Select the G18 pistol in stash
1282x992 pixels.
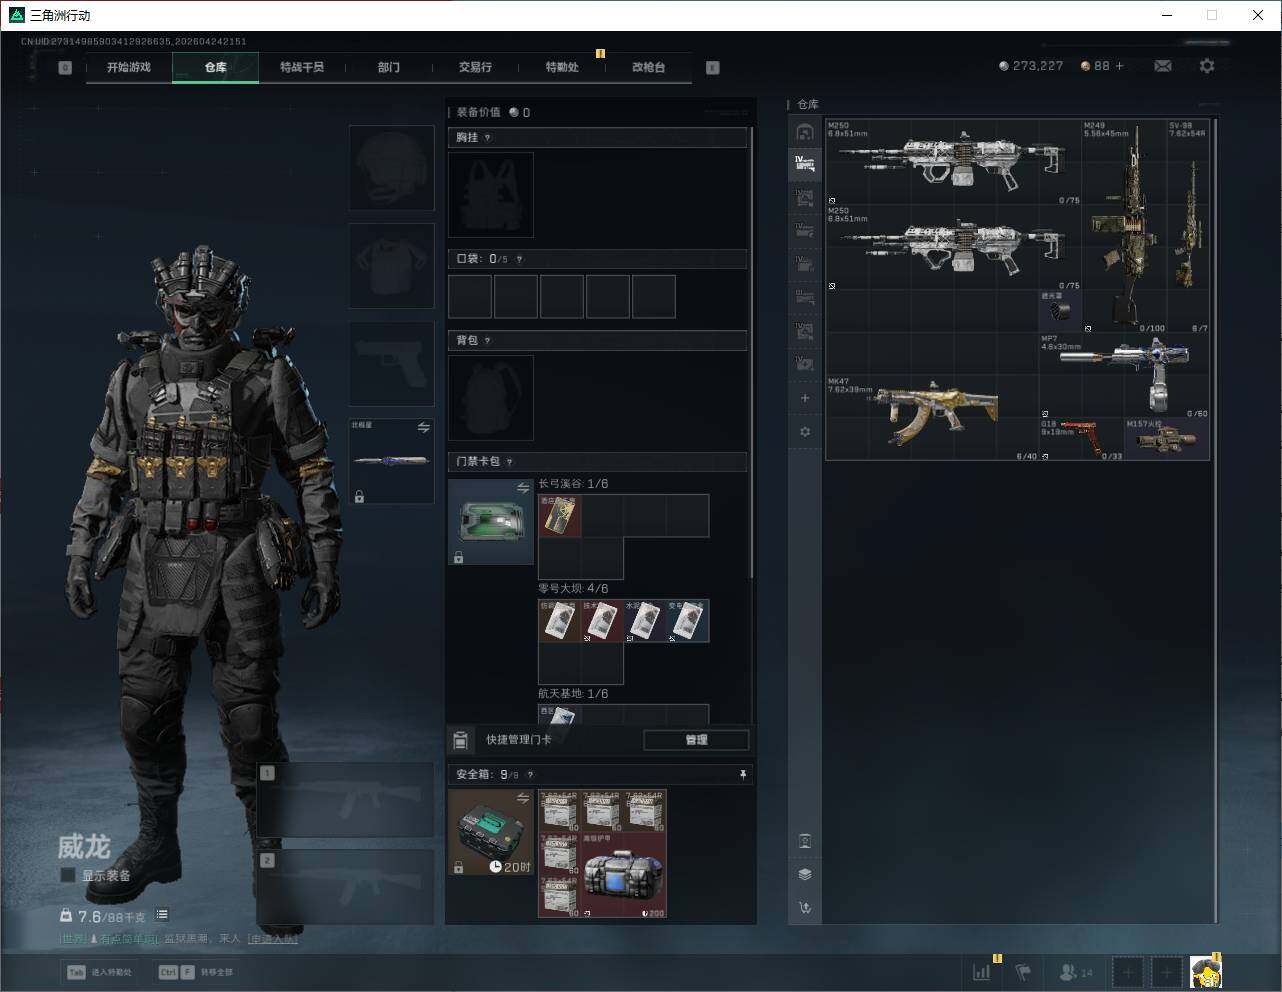tap(1082, 439)
